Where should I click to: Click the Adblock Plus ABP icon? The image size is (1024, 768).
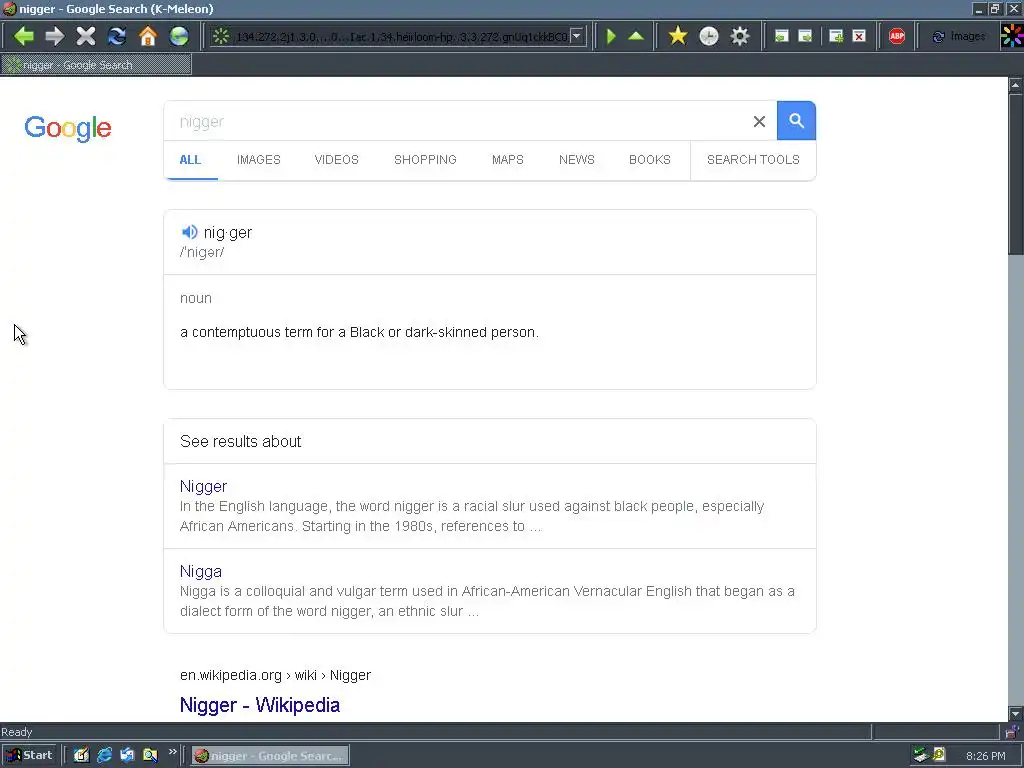[x=897, y=36]
